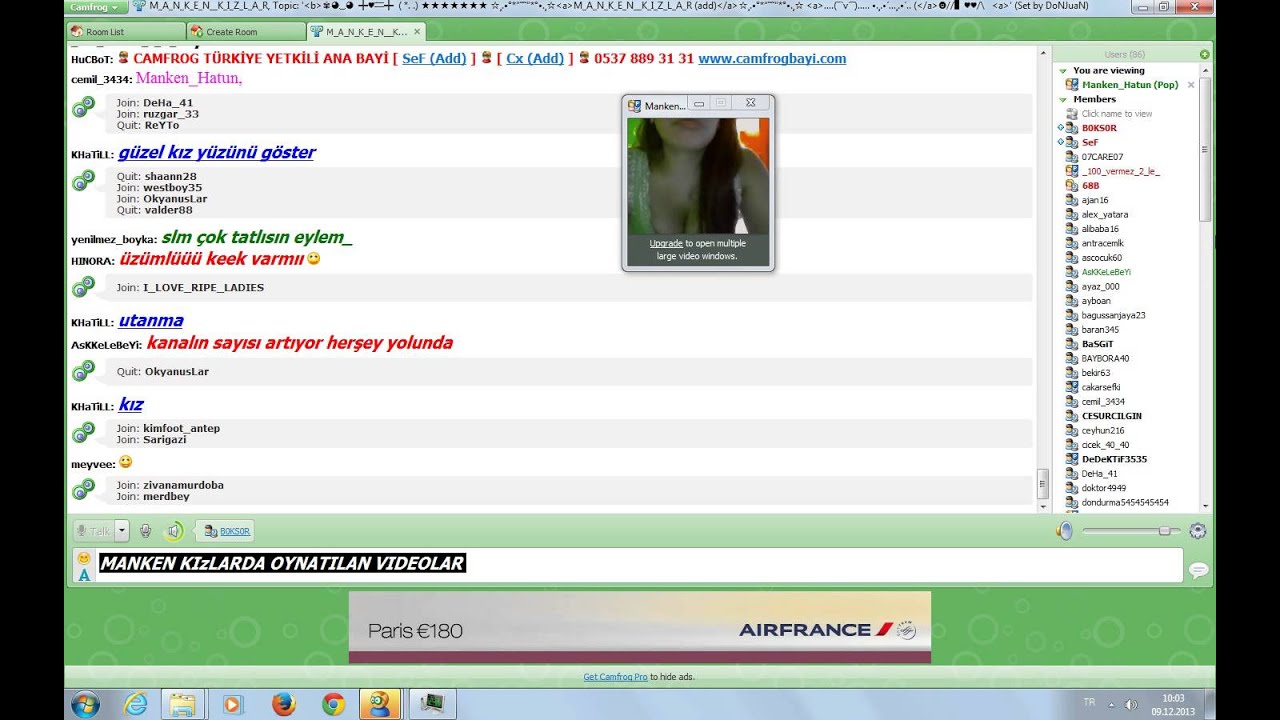Click the B0KS0R user icon in list
This screenshot has height=720, width=1280.
pyautogui.click(x=1071, y=128)
